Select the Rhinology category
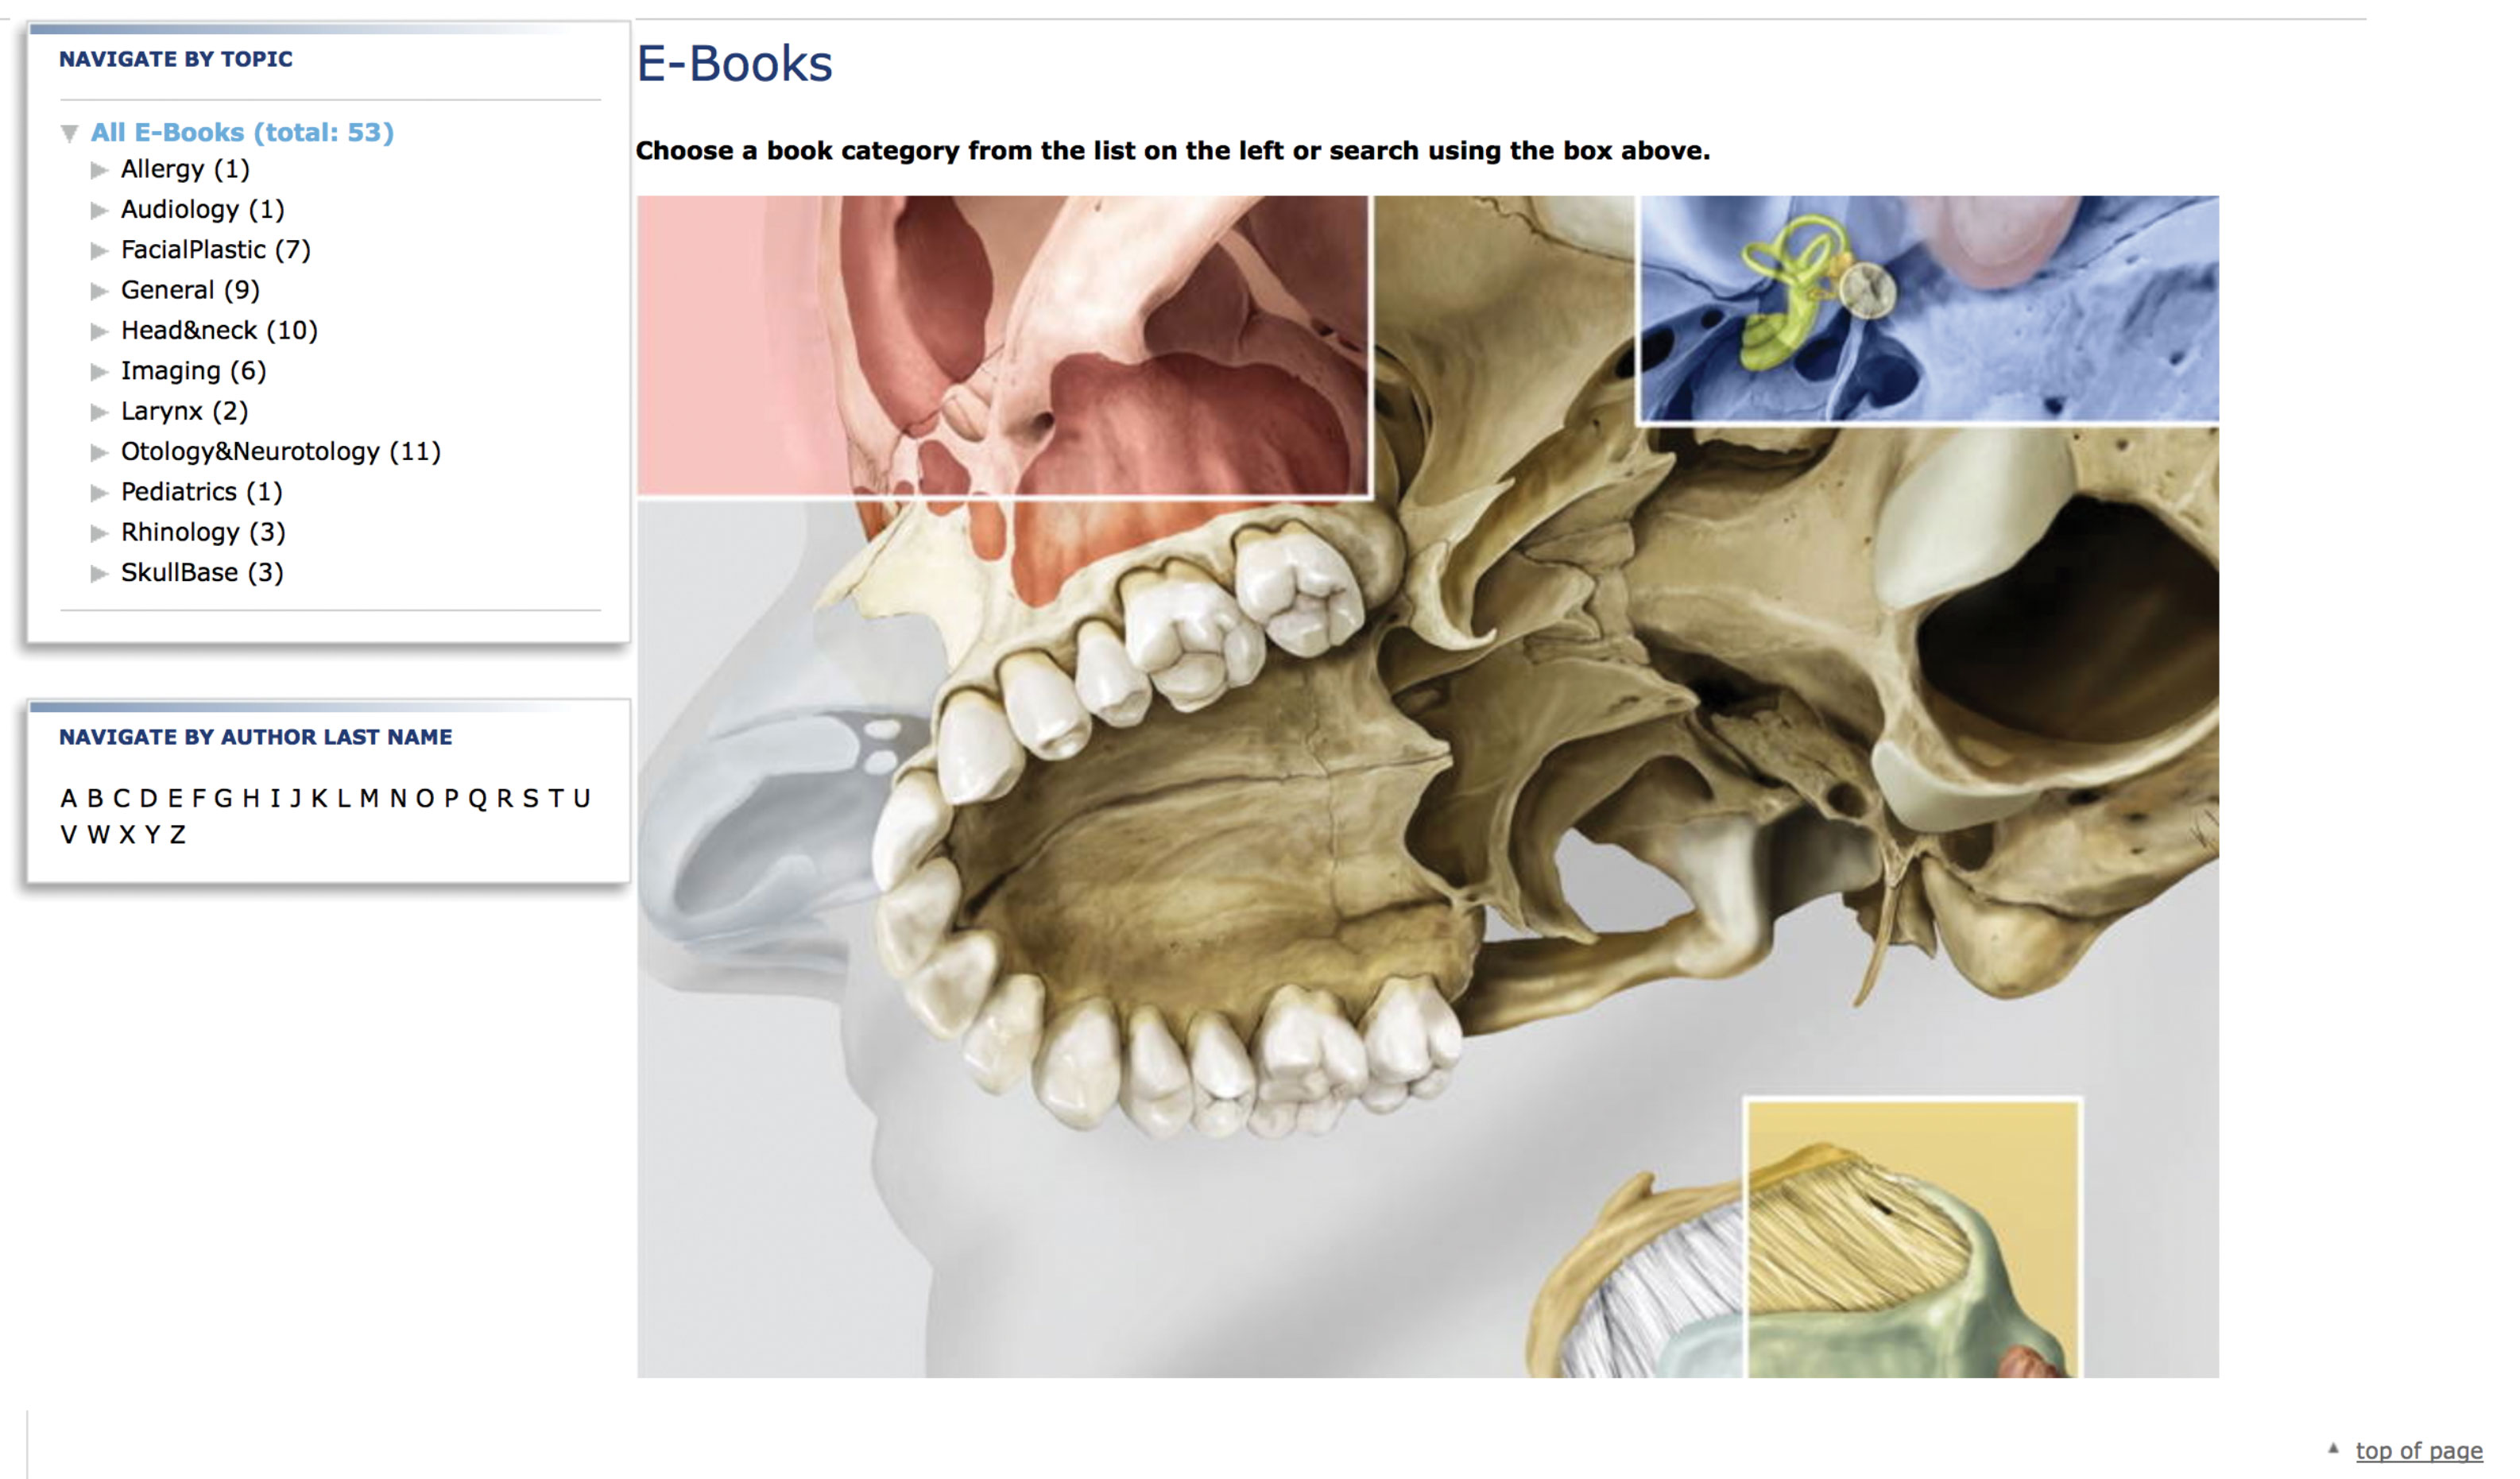Viewport: 2520px width, 1479px height. coord(203,532)
